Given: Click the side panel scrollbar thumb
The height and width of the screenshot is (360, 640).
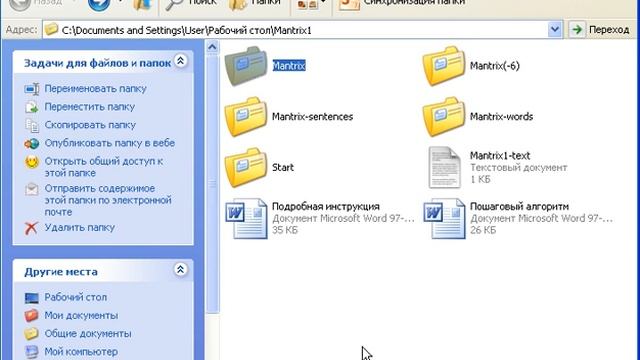Looking at the screenshot, I should click(x=212, y=184).
